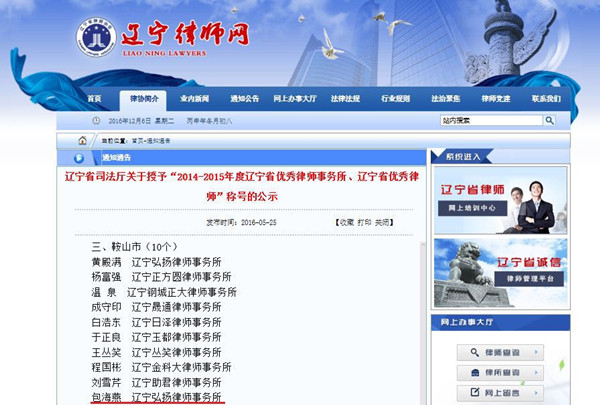Click the search button beside 站内搜索 field

[x=548, y=120]
